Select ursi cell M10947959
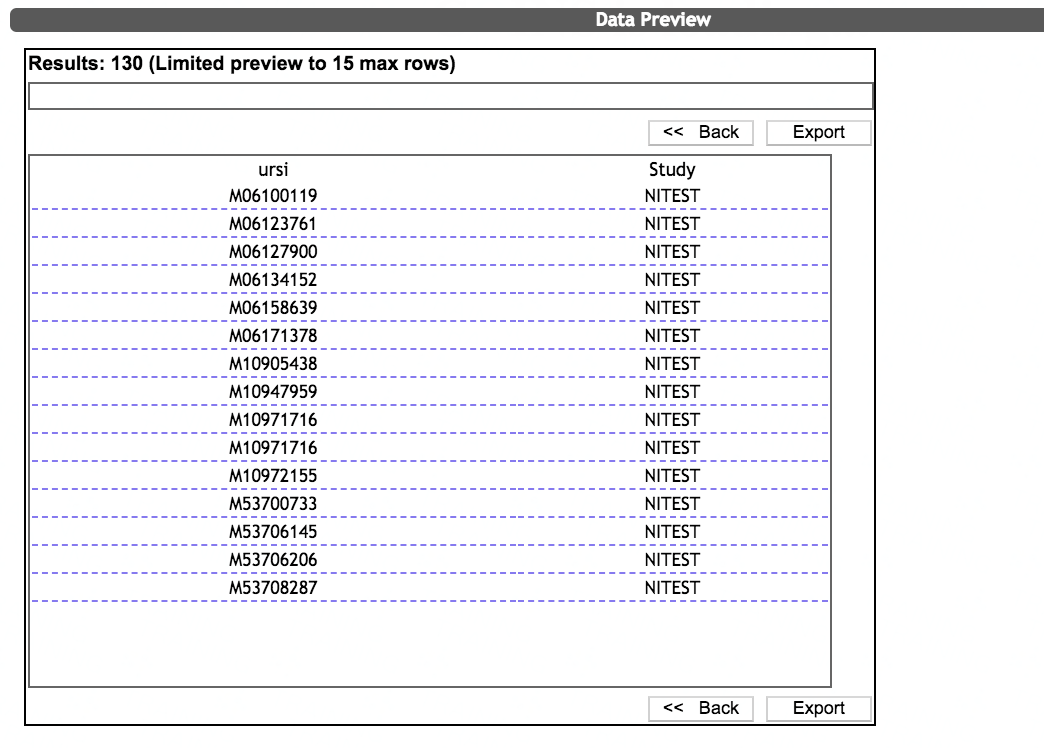Image resolution: width=1044 pixels, height=748 pixels. point(273,392)
